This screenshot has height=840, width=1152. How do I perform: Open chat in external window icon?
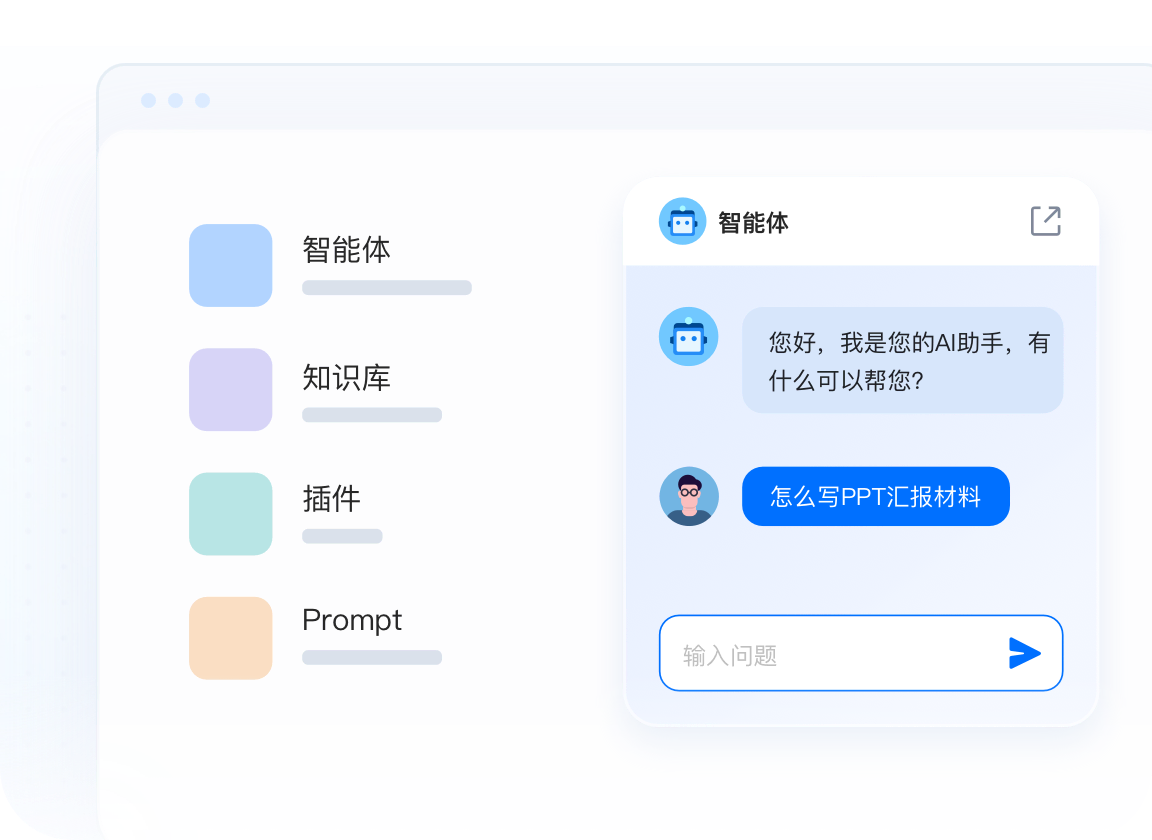click(x=1045, y=220)
